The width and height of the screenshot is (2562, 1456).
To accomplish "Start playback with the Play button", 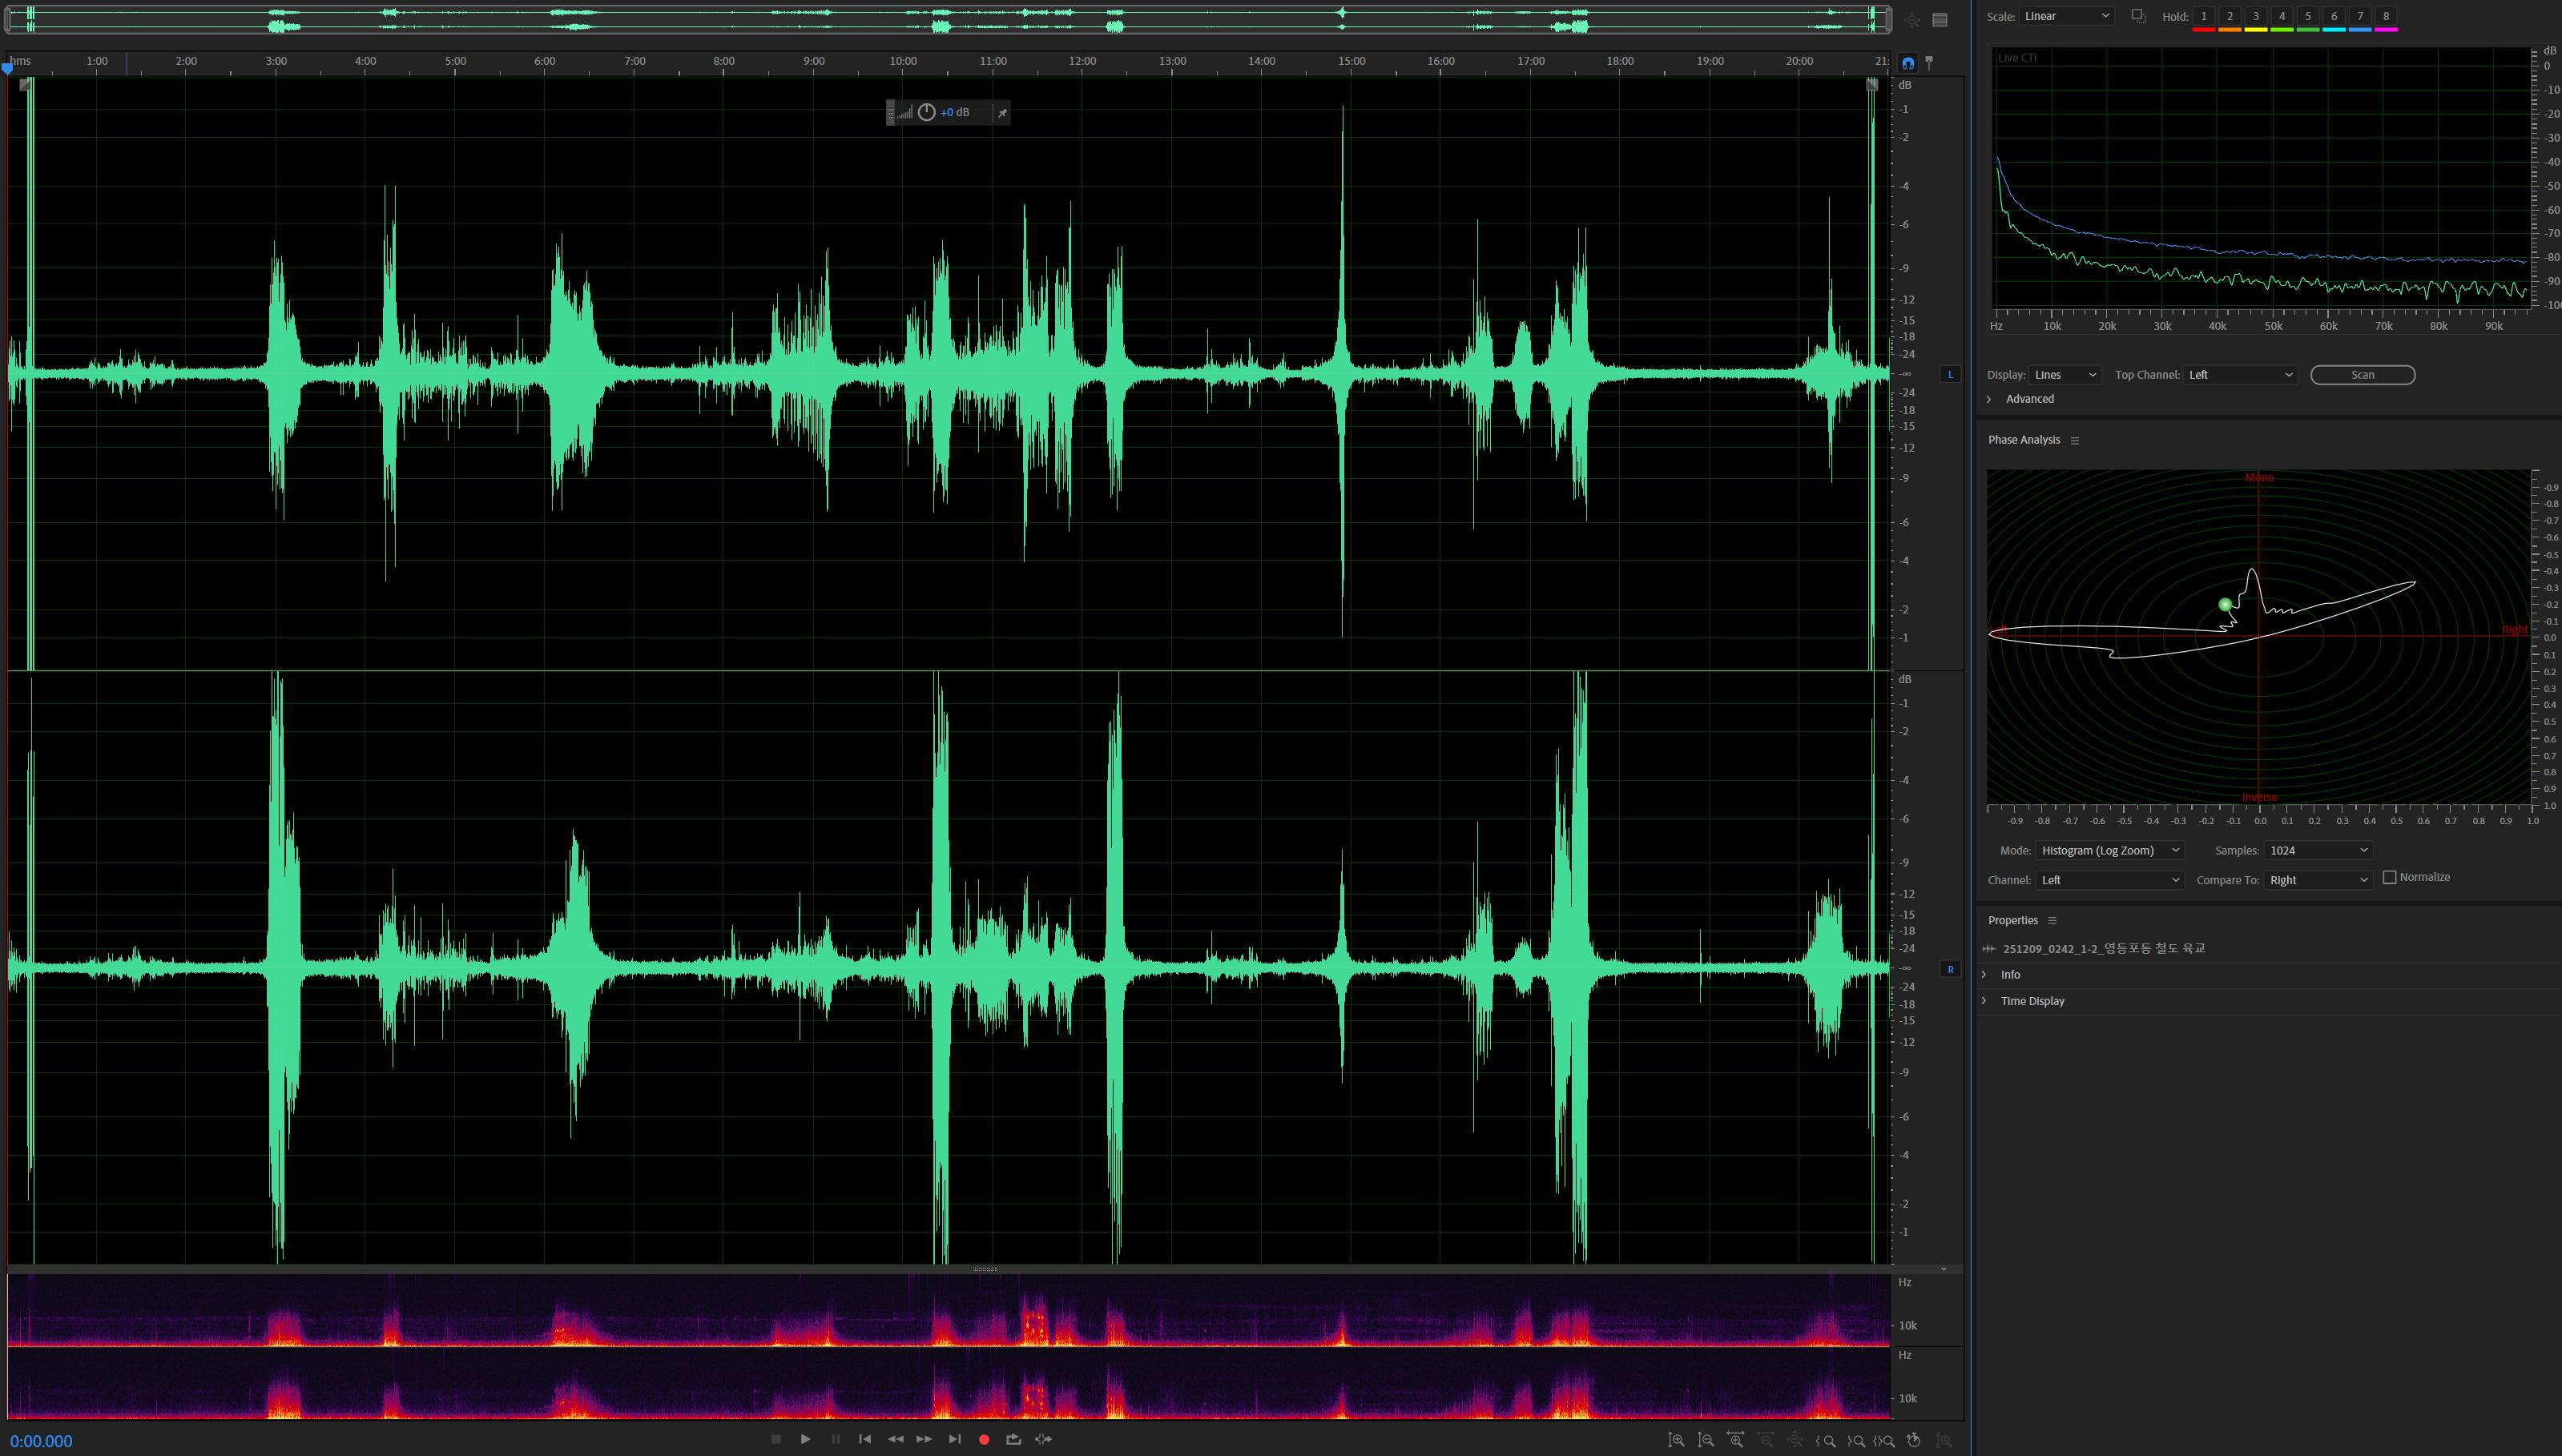I will pos(805,1439).
